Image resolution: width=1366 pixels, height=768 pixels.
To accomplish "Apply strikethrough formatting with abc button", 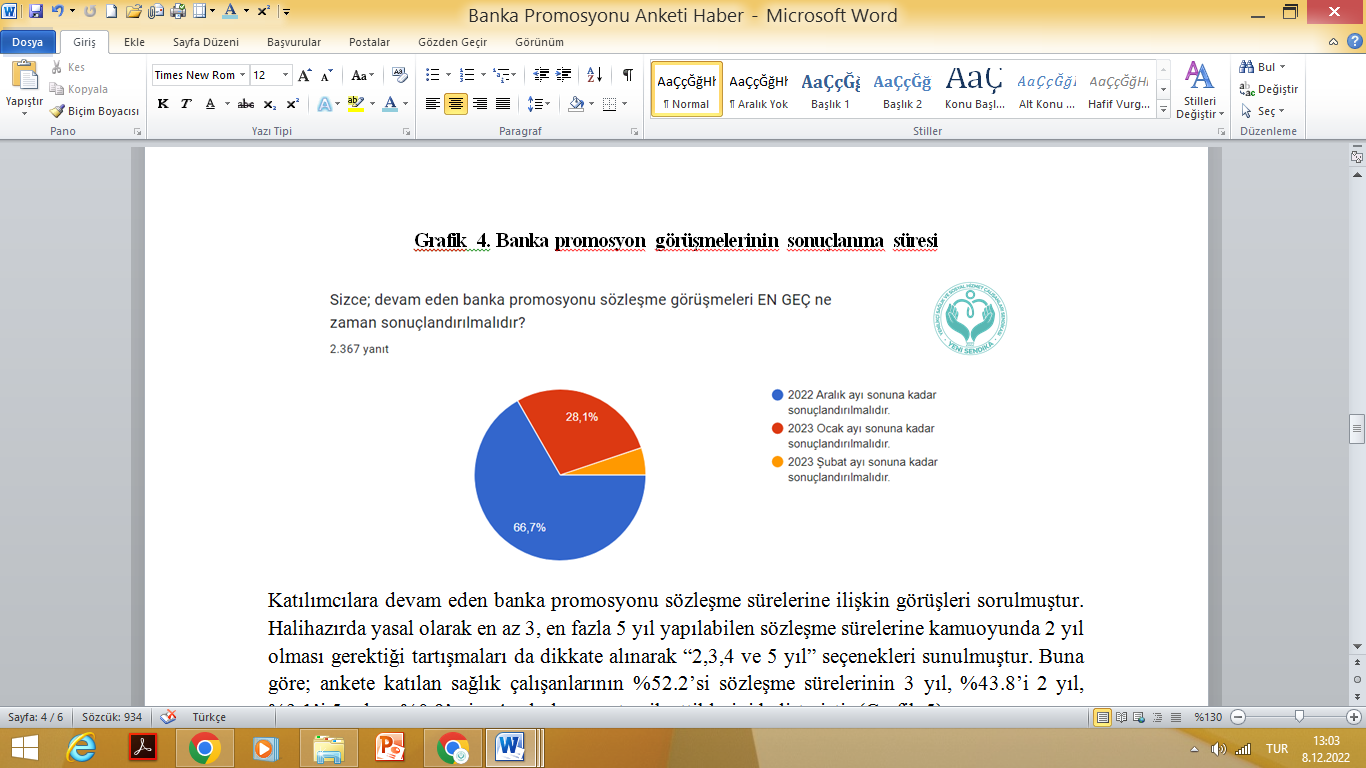I will (246, 104).
